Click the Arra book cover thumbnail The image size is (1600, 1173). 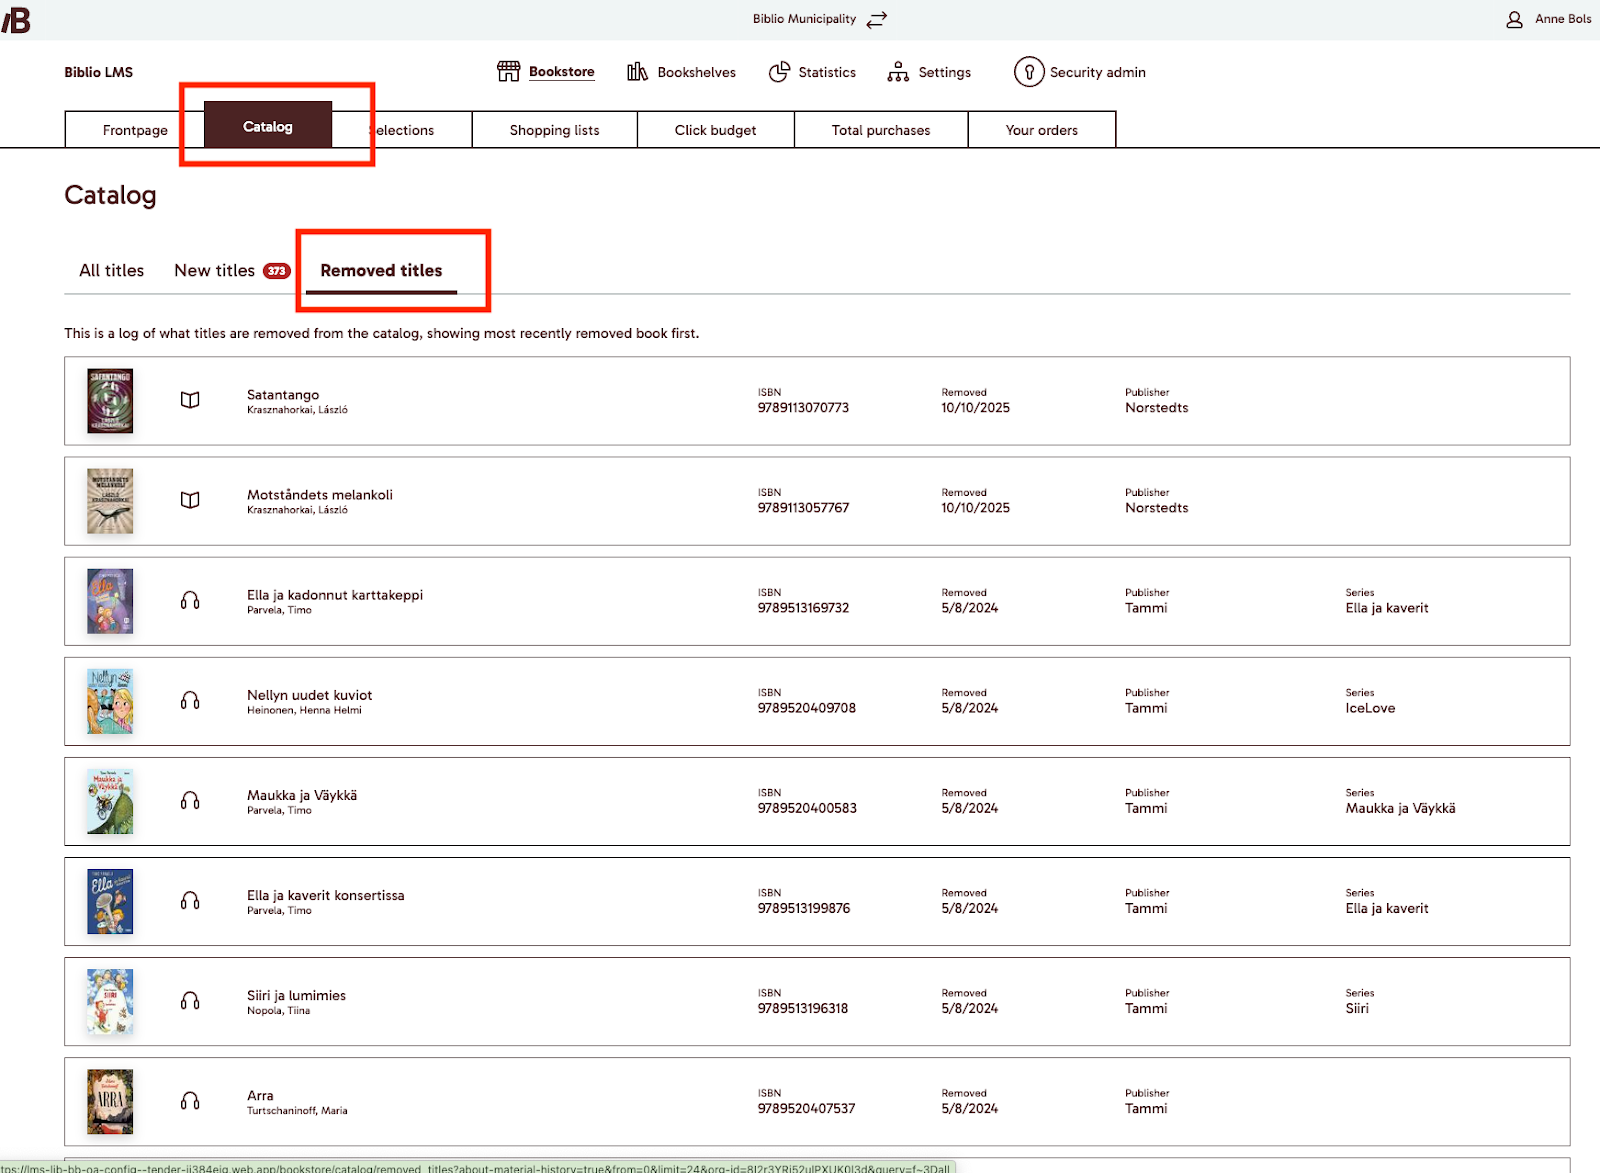pyautogui.click(x=110, y=1101)
